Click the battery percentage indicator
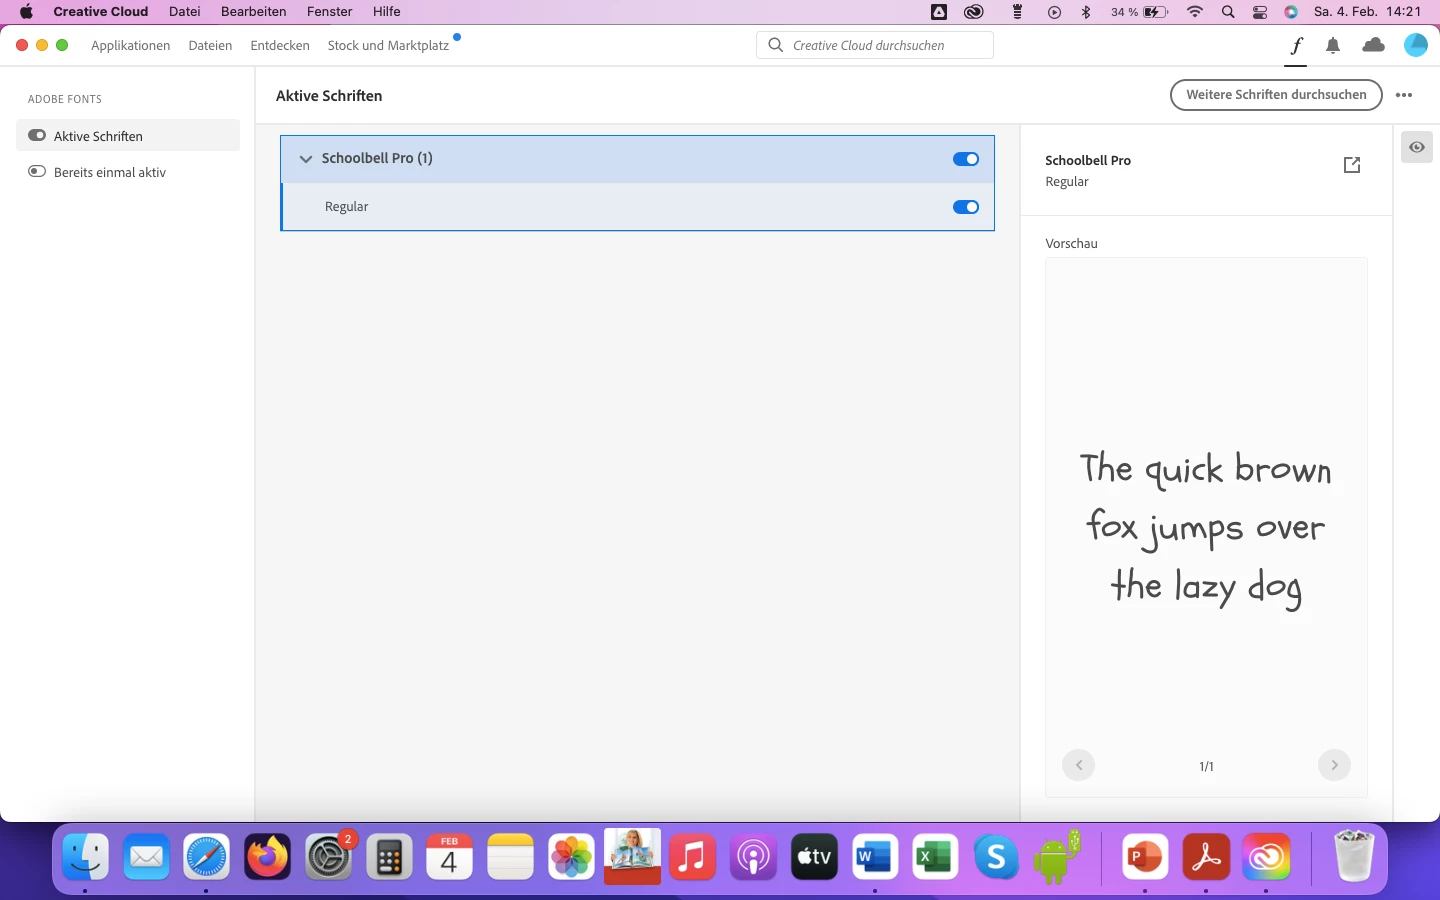1440x900 pixels. point(1139,12)
